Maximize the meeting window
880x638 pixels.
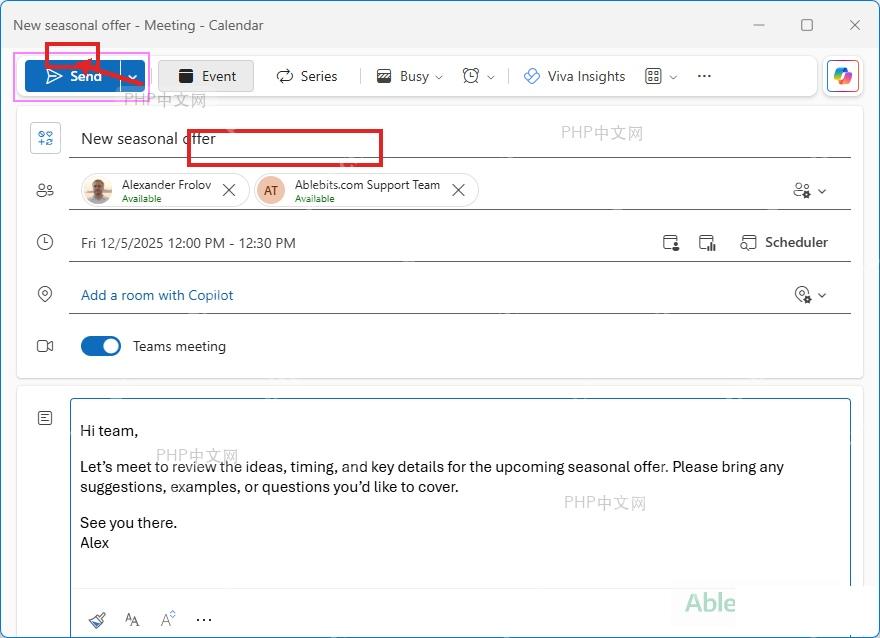(806, 25)
